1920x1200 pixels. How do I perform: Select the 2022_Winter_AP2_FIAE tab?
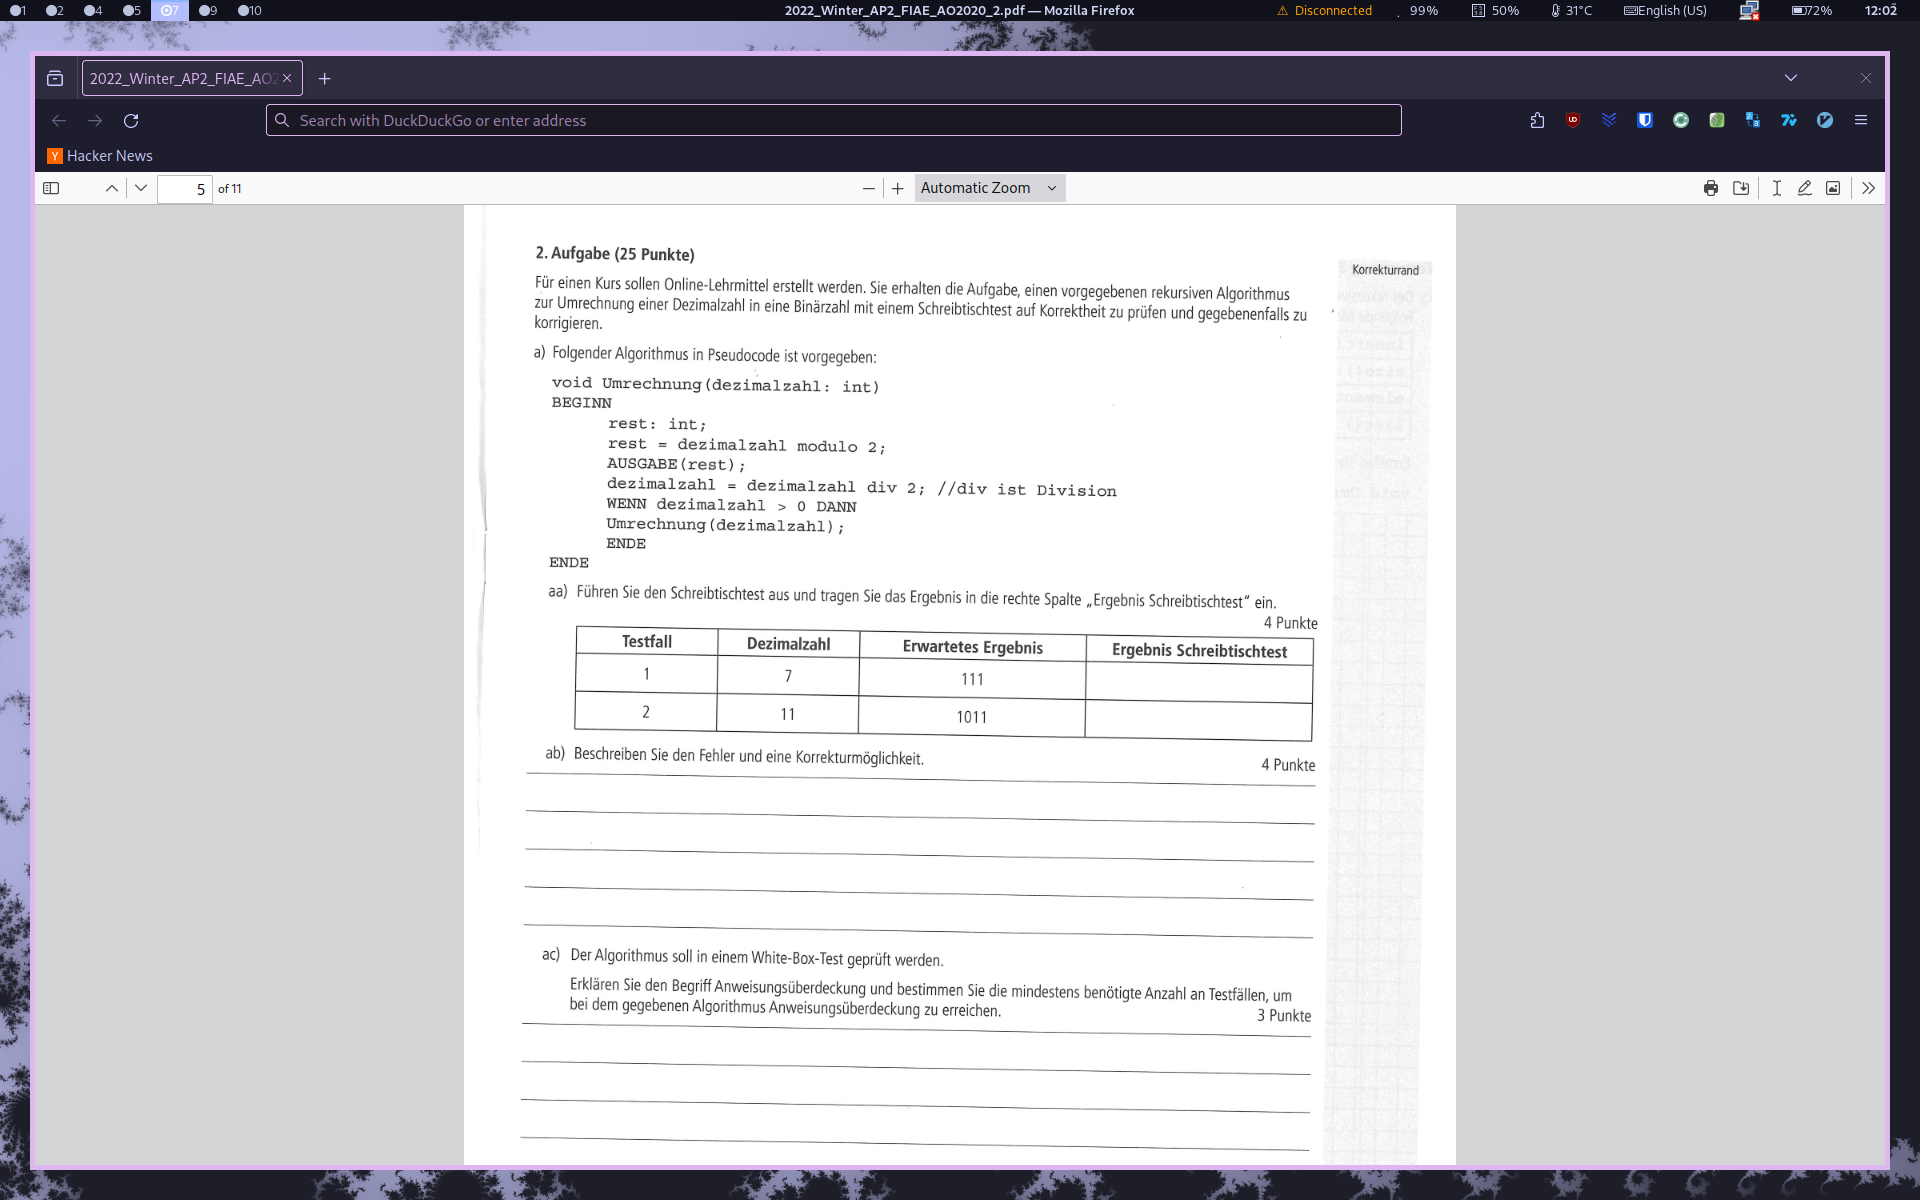pos(182,78)
